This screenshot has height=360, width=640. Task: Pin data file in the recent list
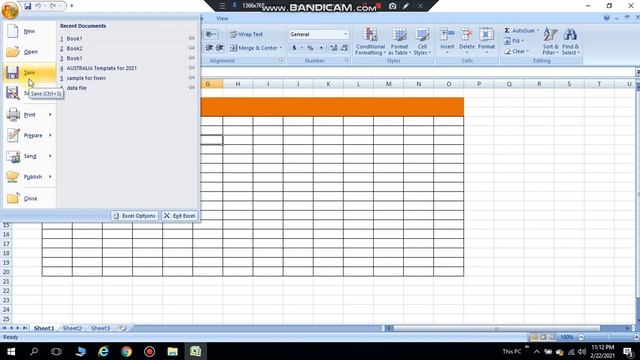[x=192, y=88]
